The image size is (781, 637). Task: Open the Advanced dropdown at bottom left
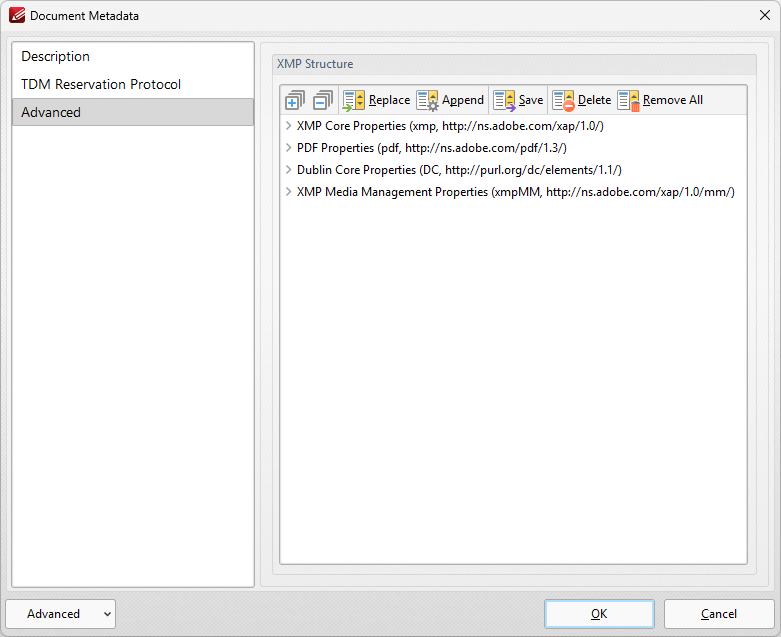click(60, 614)
